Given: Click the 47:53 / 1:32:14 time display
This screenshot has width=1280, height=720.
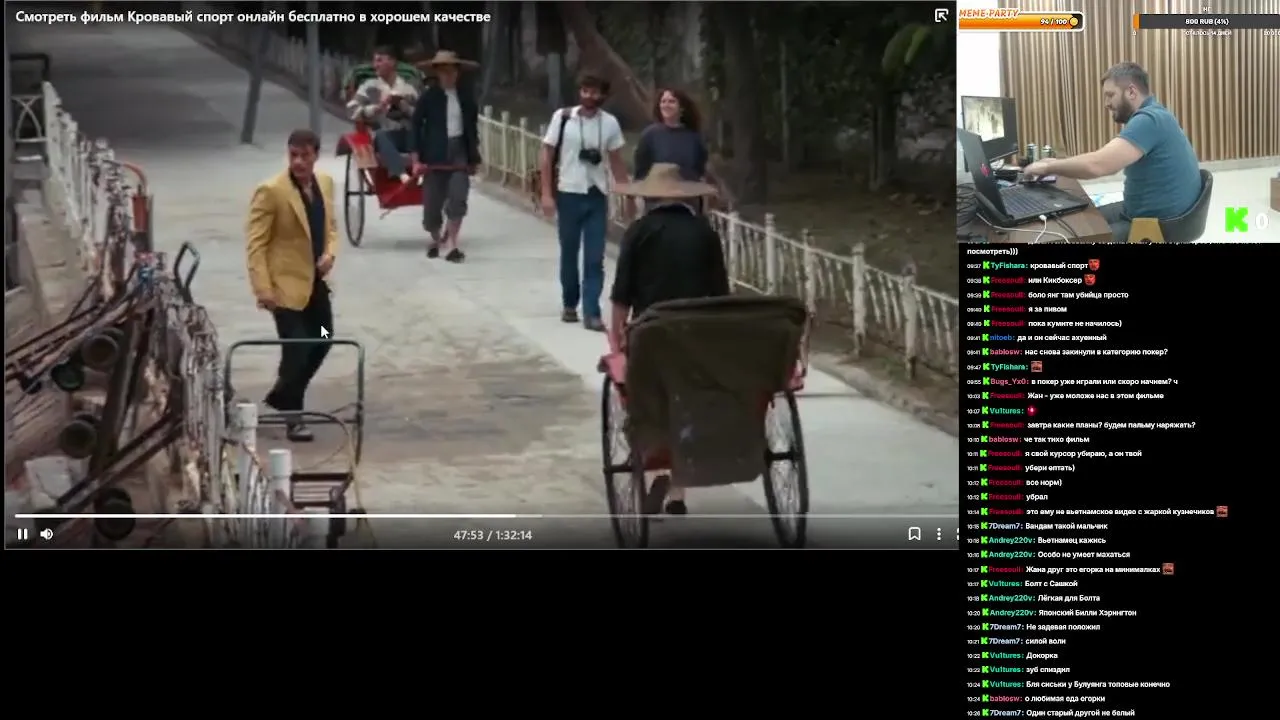Looking at the screenshot, I should coord(493,535).
